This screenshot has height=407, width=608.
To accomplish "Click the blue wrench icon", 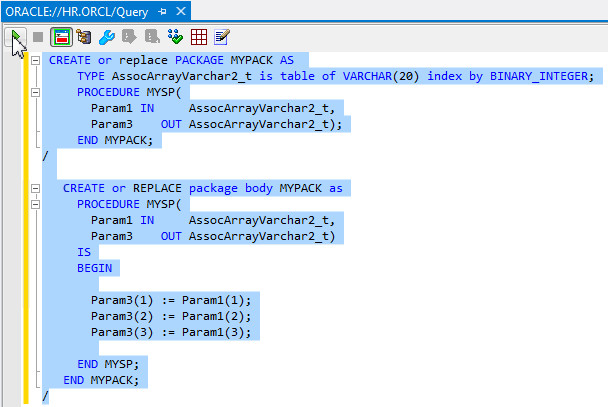I will coord(107,37).
